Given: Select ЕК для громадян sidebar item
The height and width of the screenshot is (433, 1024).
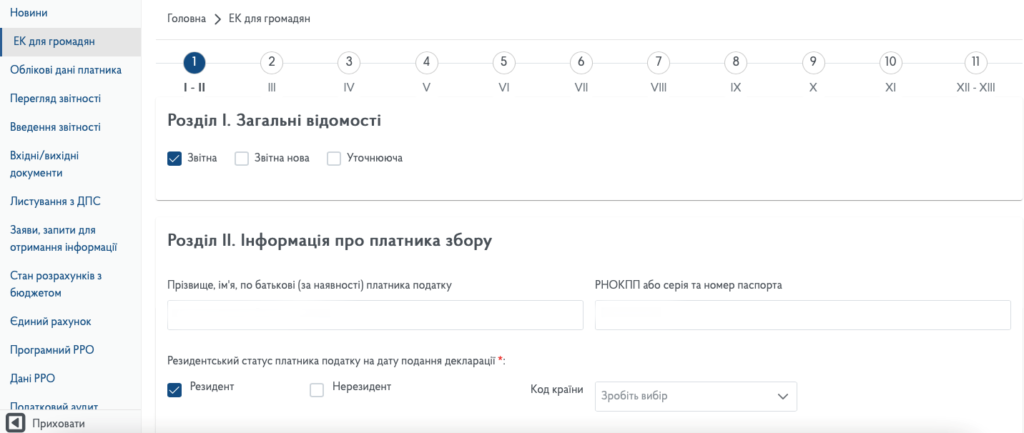Looking at the screenshot, I should (x=70, y=42).
